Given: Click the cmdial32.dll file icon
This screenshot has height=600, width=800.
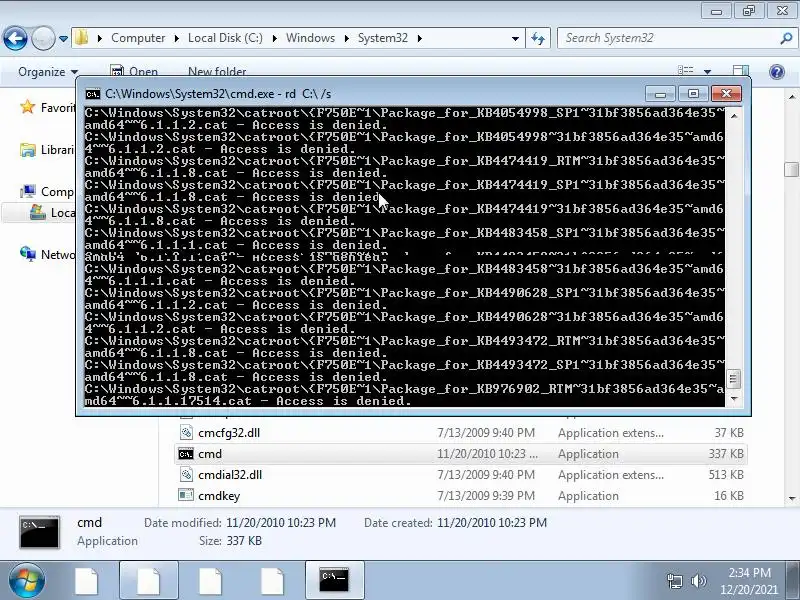Looking at the screenshot, I should [x=186, y=474].
